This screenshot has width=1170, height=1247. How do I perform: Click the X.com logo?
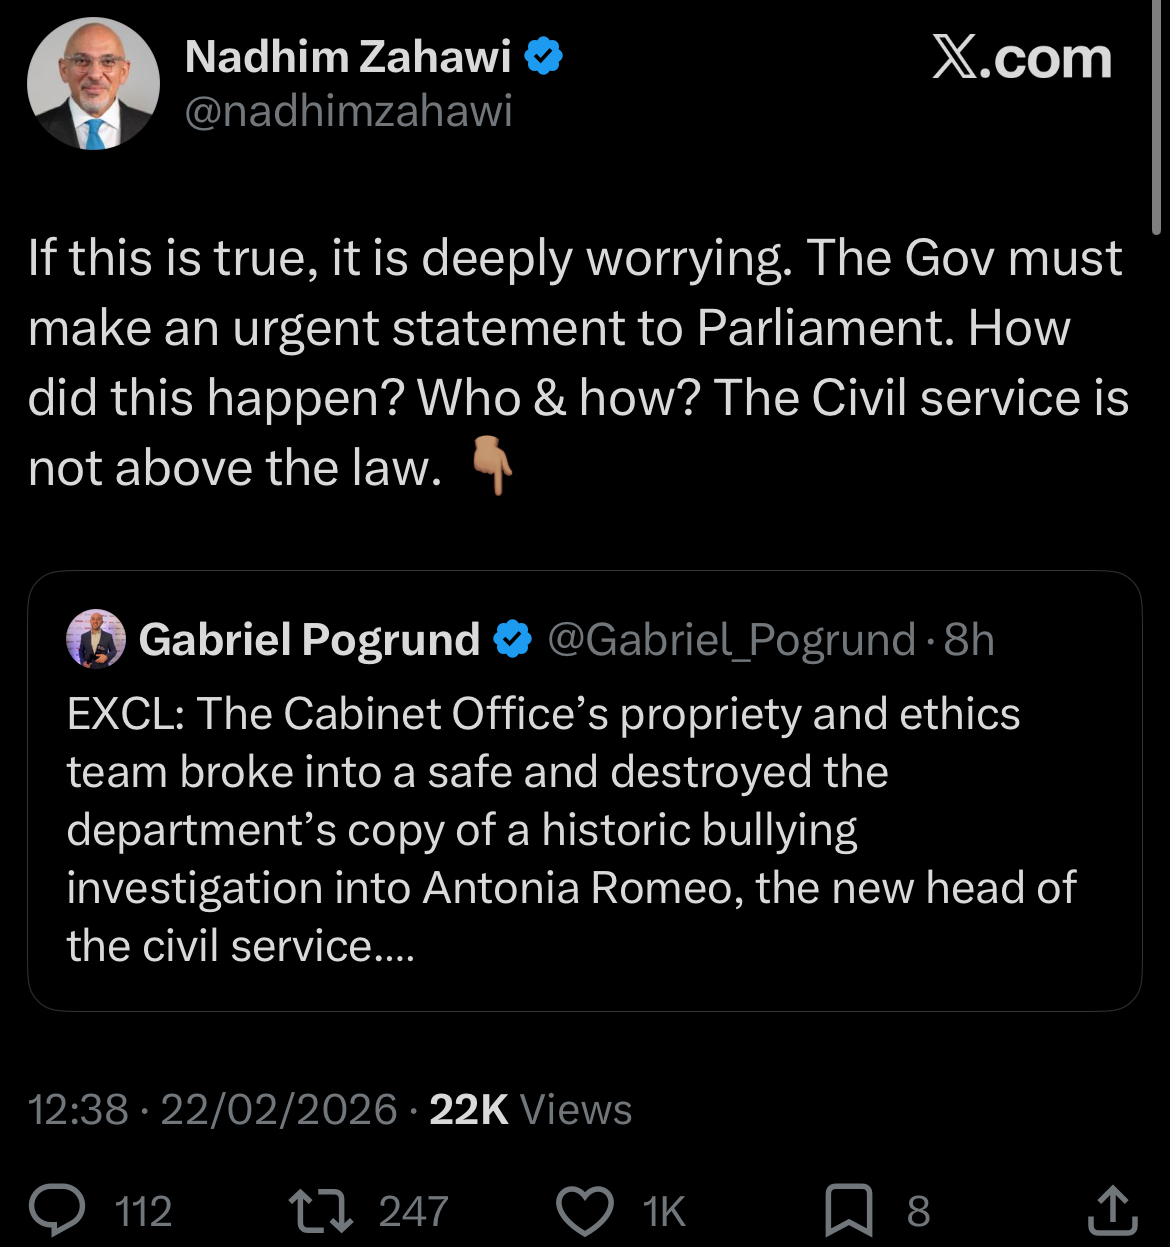(x=1021, y=58)
